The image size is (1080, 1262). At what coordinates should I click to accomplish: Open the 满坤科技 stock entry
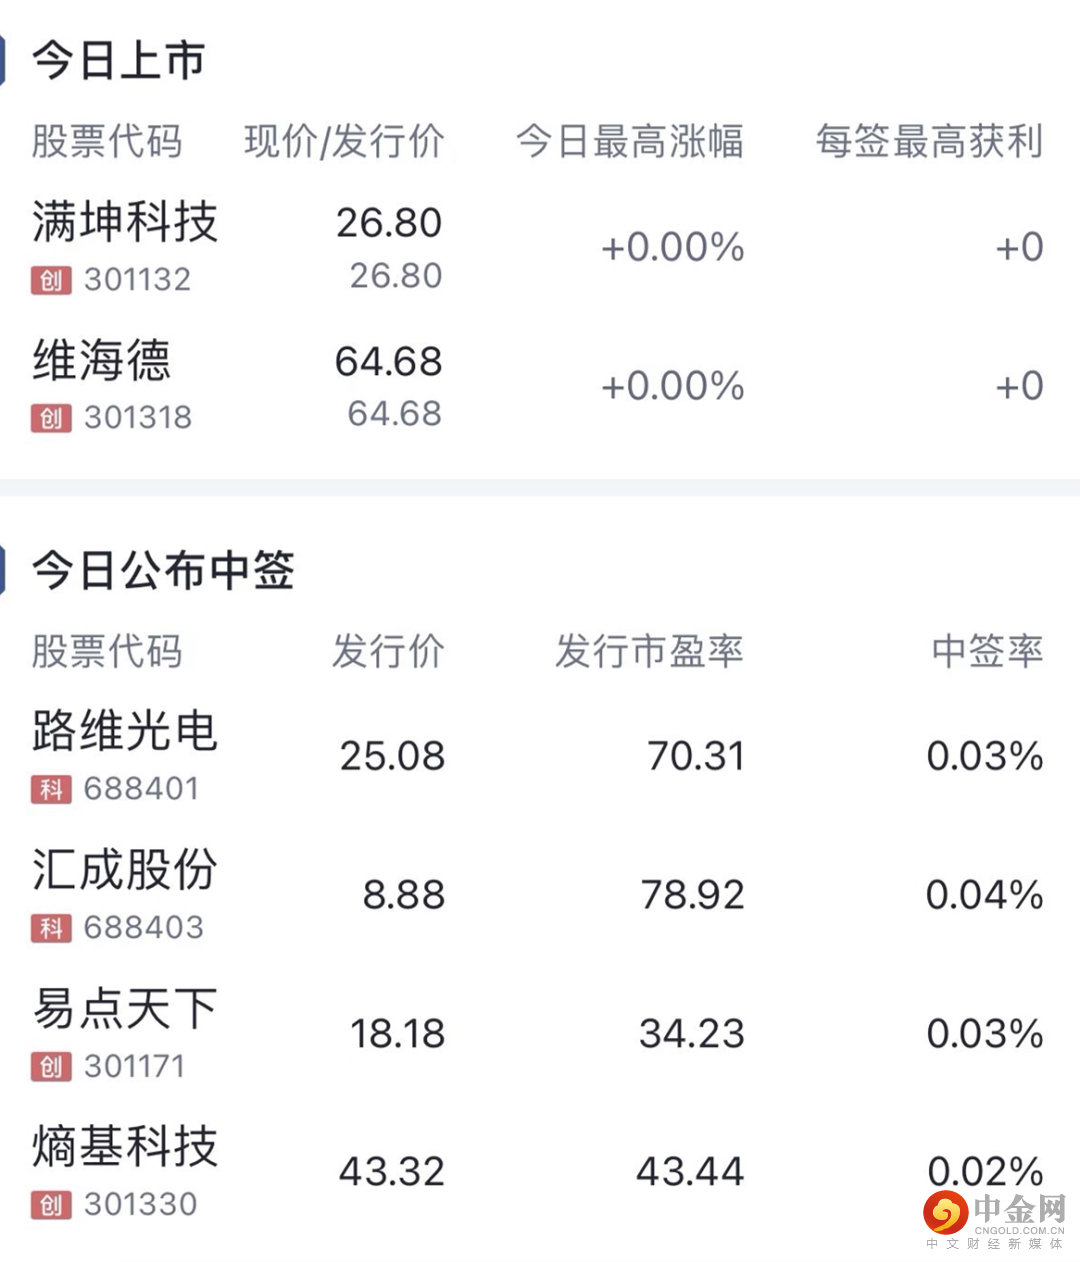(x=125, y=222)
